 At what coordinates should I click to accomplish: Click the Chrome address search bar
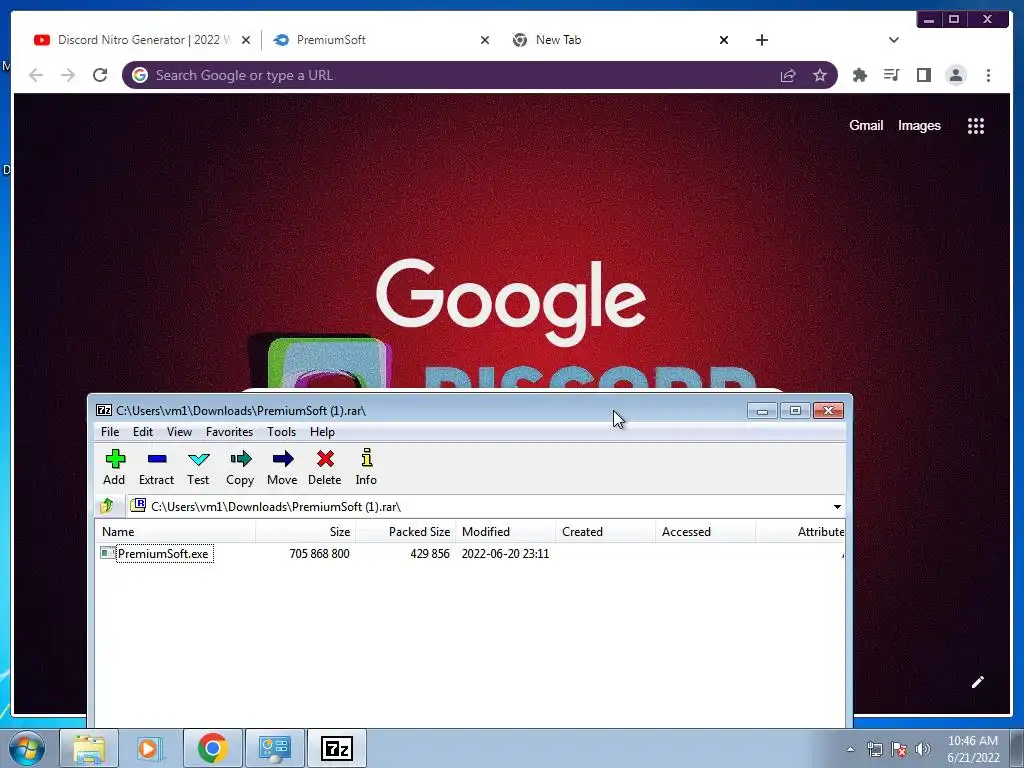point(479,75)
